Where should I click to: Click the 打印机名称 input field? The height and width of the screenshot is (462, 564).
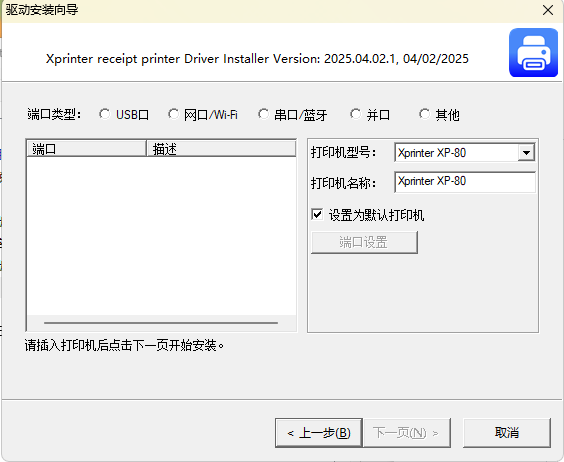click(x=465, y=182)
